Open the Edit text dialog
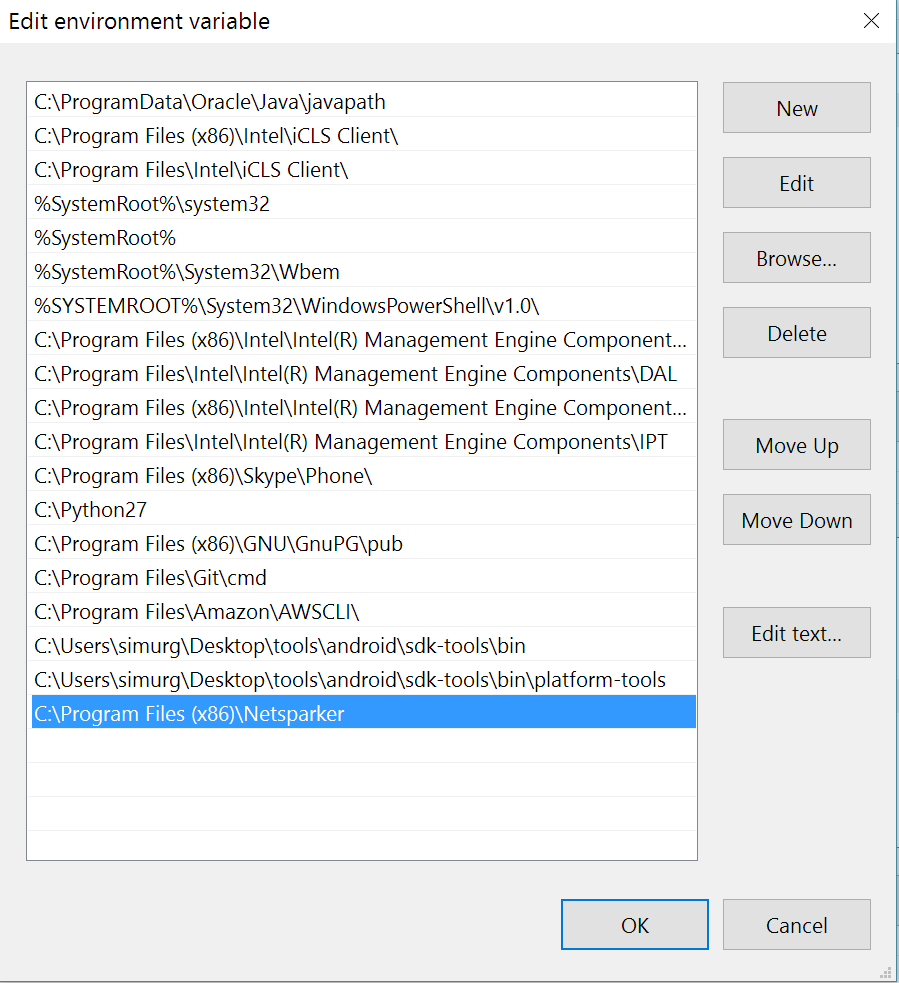899x983 pixels. point(796,632)
